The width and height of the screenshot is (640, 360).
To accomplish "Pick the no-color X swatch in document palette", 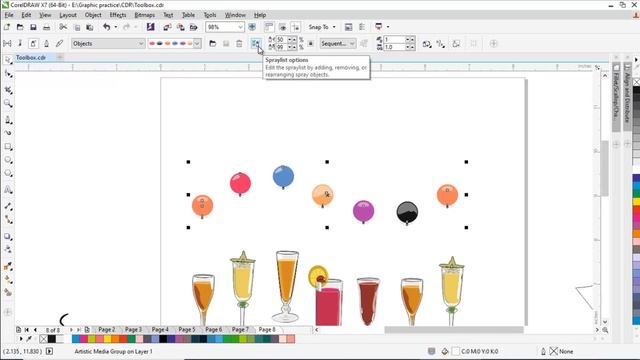I will click(44, 339).
